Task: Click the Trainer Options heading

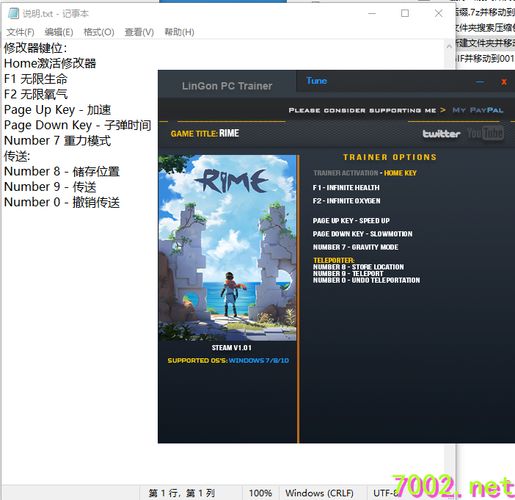Action: 390,157
